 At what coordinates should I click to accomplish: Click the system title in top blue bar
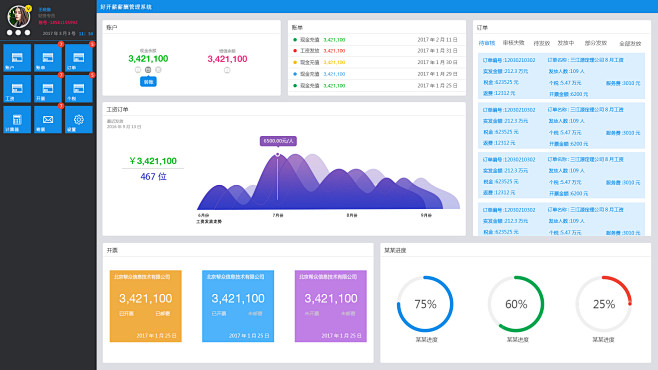pos(126,7)
